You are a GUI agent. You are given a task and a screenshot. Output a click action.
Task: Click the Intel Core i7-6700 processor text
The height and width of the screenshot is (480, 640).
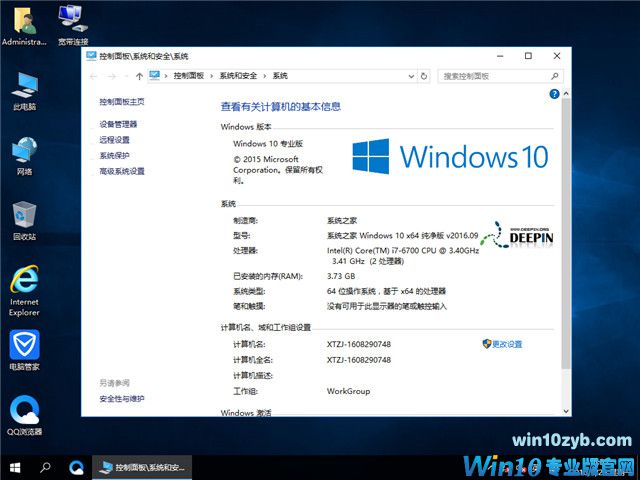tap(403, 256)
